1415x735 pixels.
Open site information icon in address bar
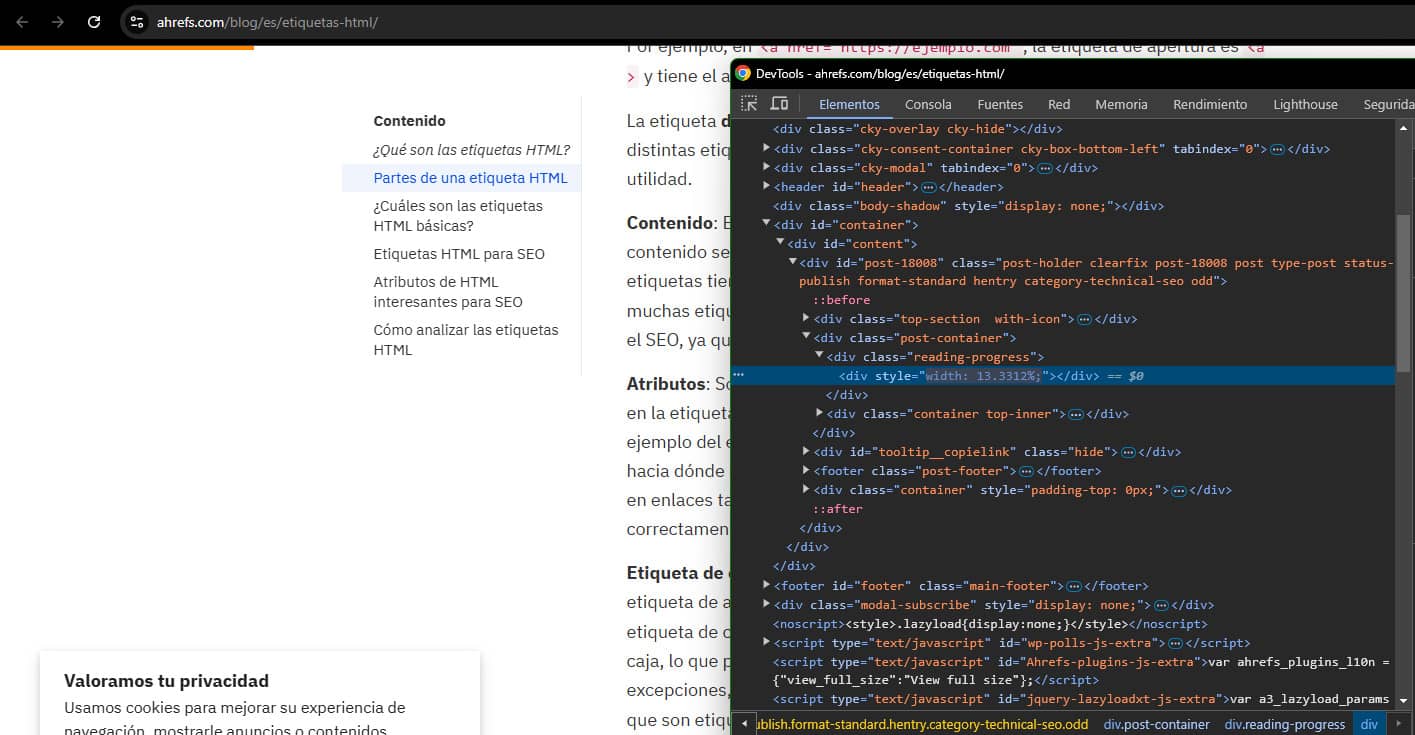point(137,22)
